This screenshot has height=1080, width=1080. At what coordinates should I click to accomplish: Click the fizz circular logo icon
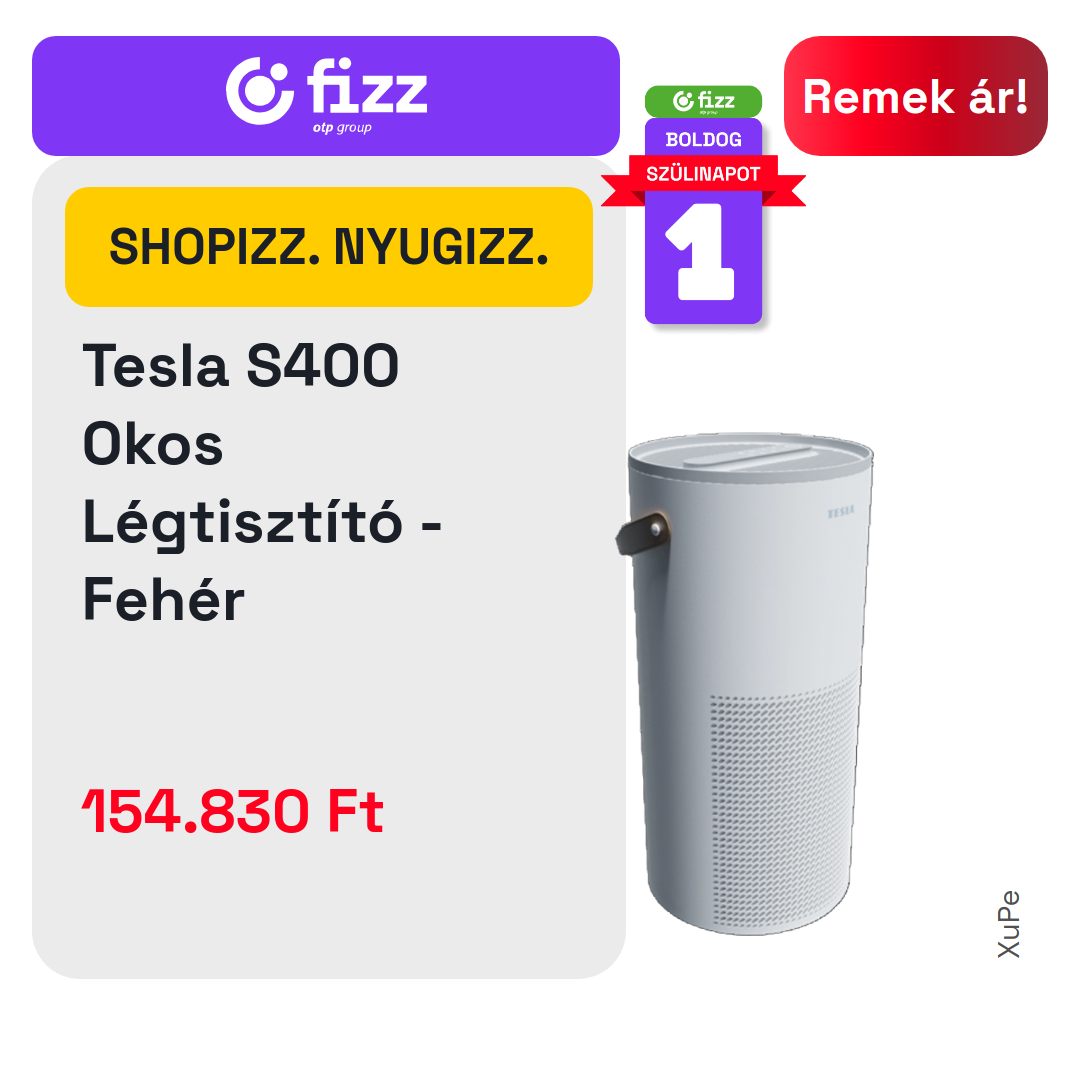[x=260, y=91]
